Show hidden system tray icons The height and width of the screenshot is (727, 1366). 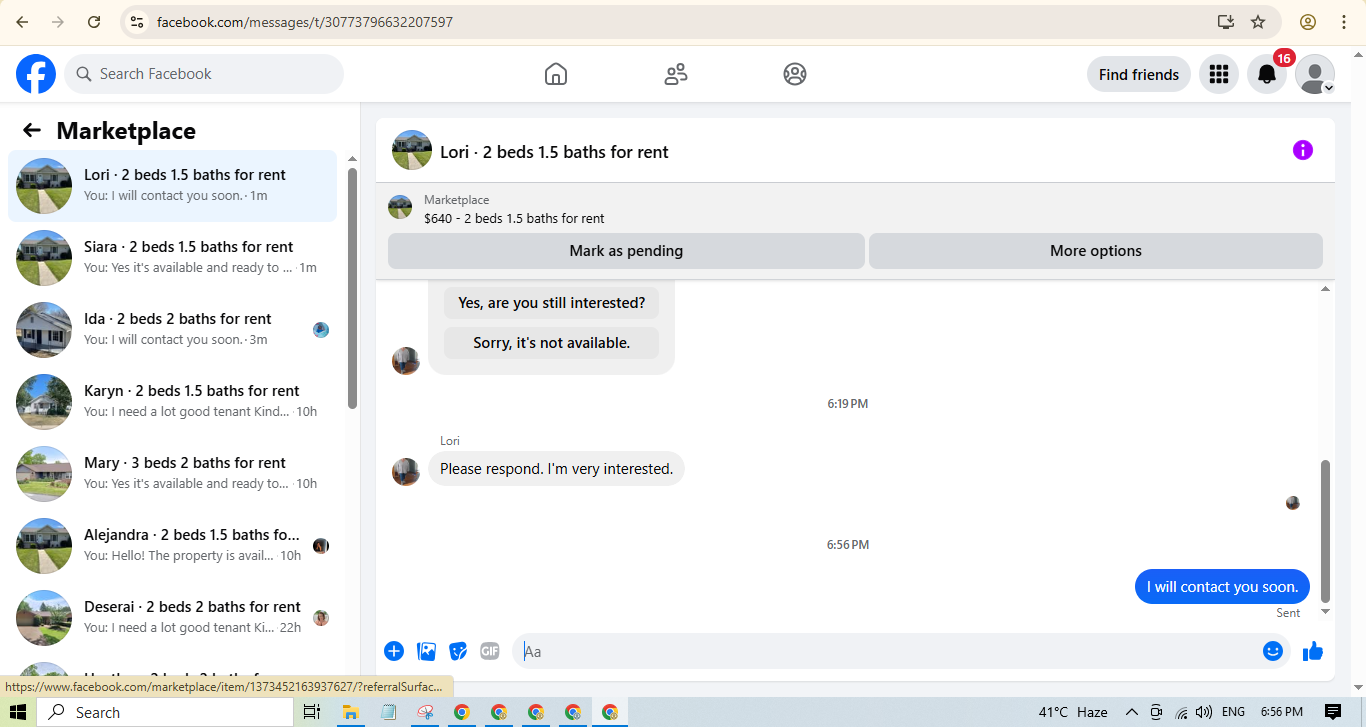pos(1131,712)
